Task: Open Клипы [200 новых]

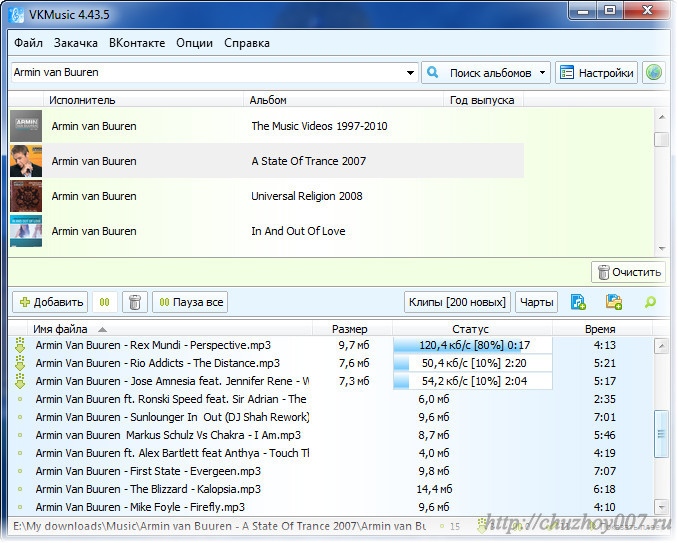Action: point(457,302)
